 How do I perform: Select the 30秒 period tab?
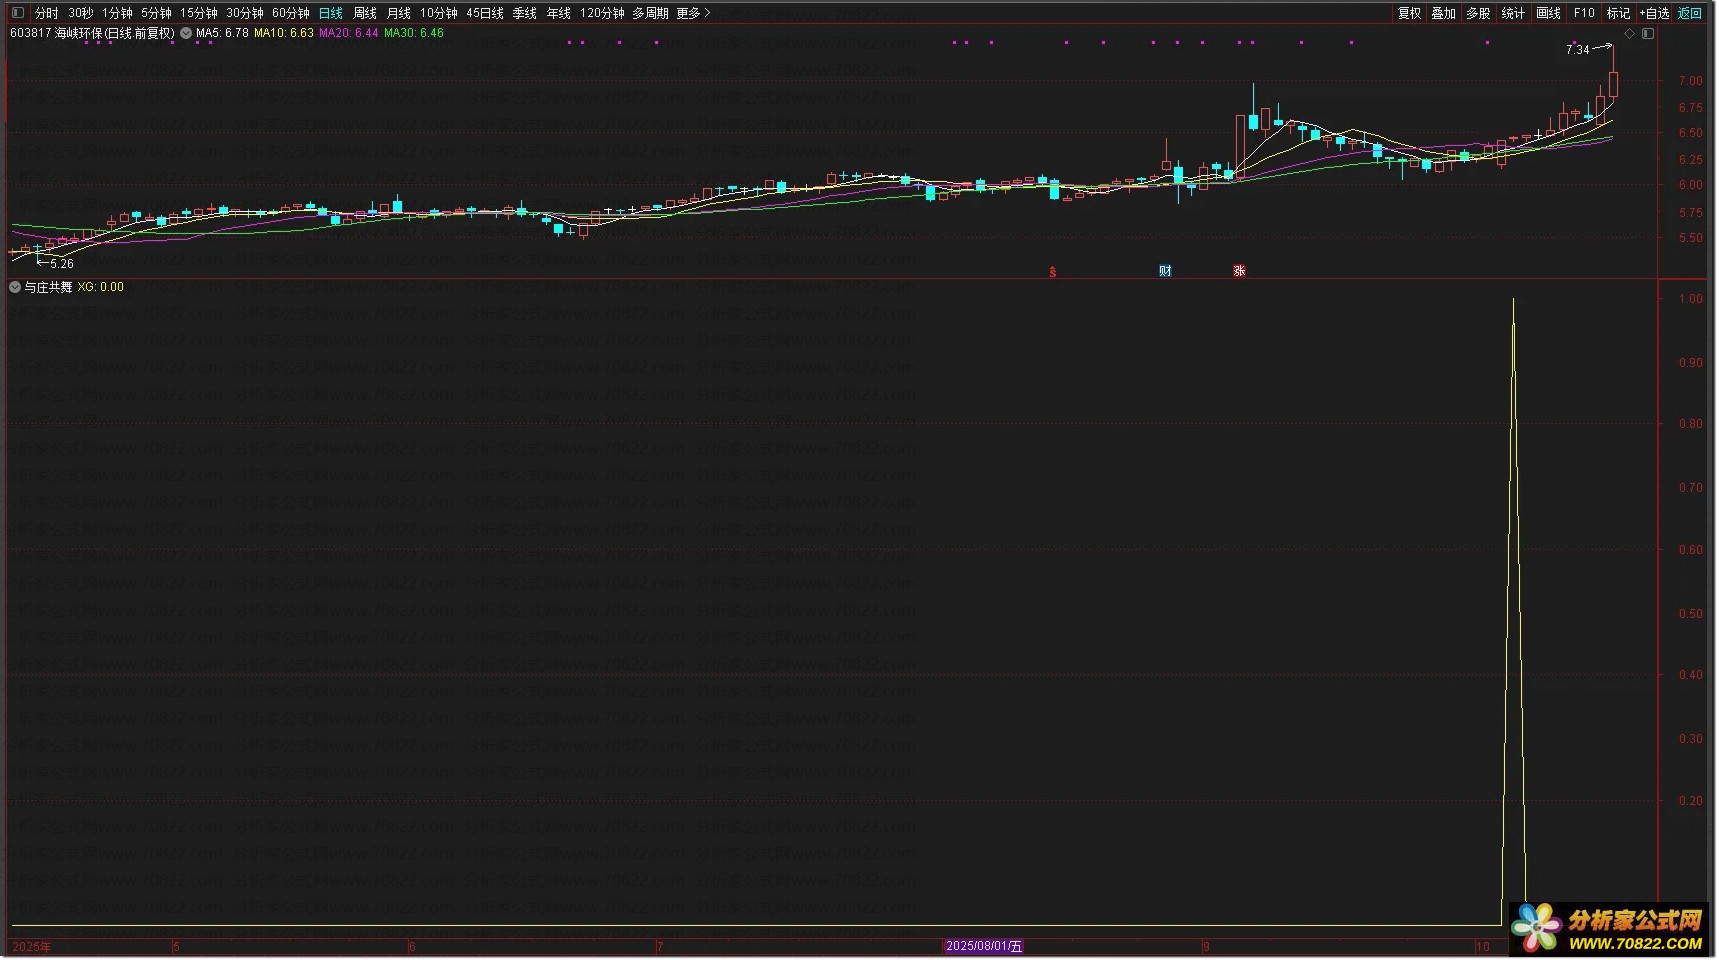pyautogui.click(x=81, y=13)
